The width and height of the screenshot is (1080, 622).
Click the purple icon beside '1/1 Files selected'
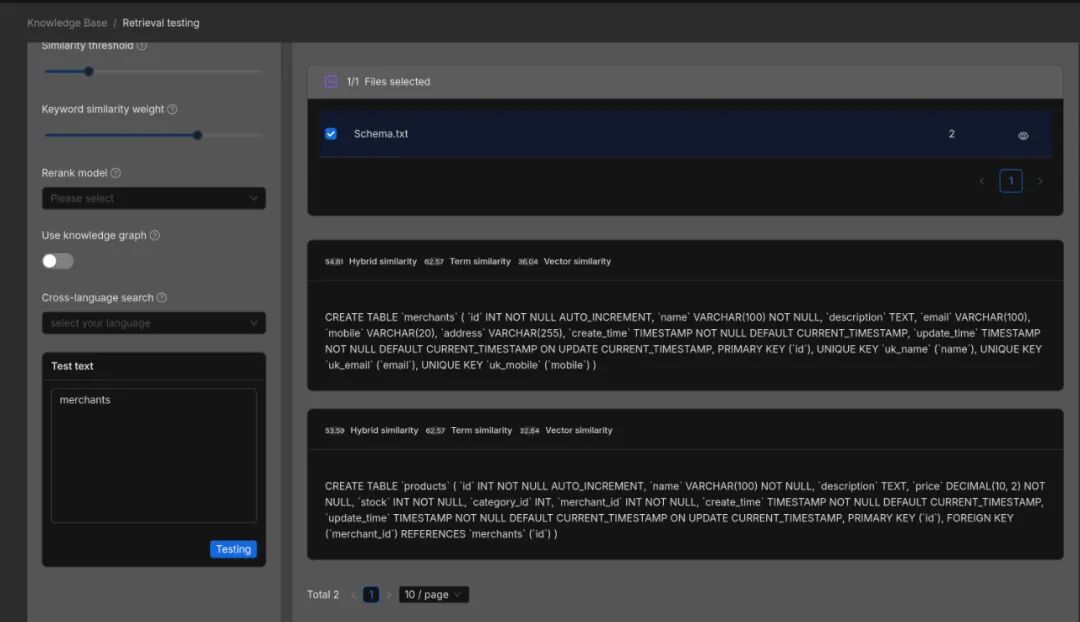(332, 81)
